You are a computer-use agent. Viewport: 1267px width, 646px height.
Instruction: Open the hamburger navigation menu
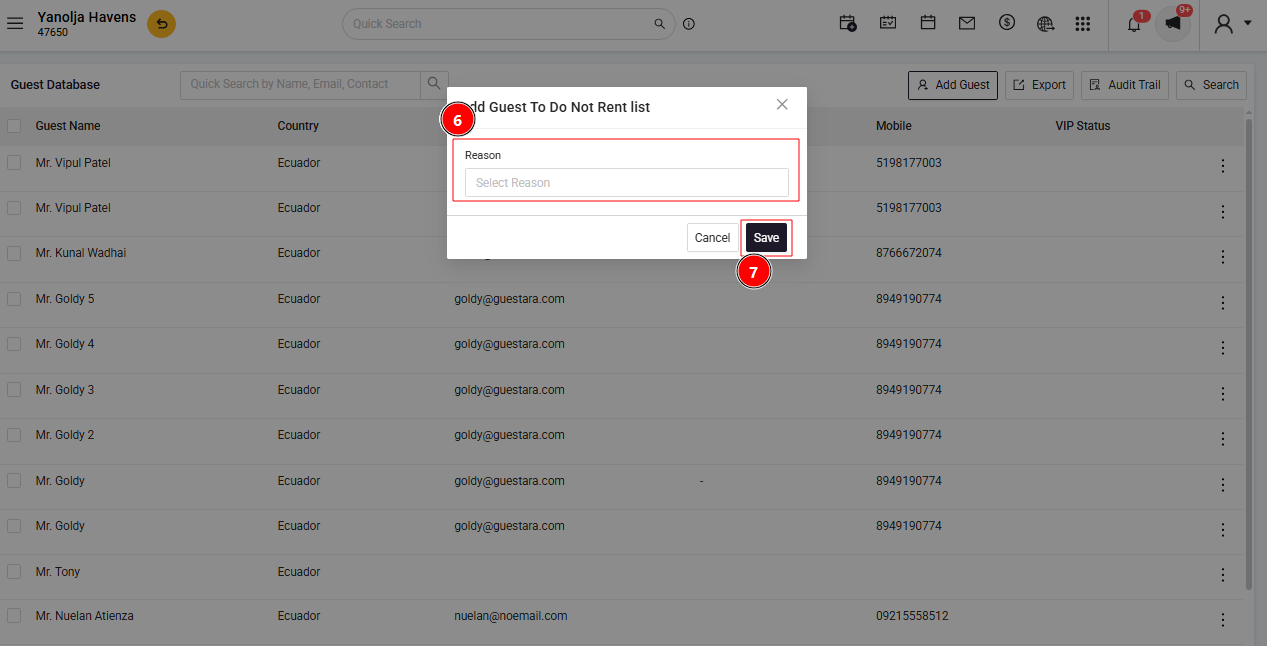pyautogui.click(x=15, y=24)
